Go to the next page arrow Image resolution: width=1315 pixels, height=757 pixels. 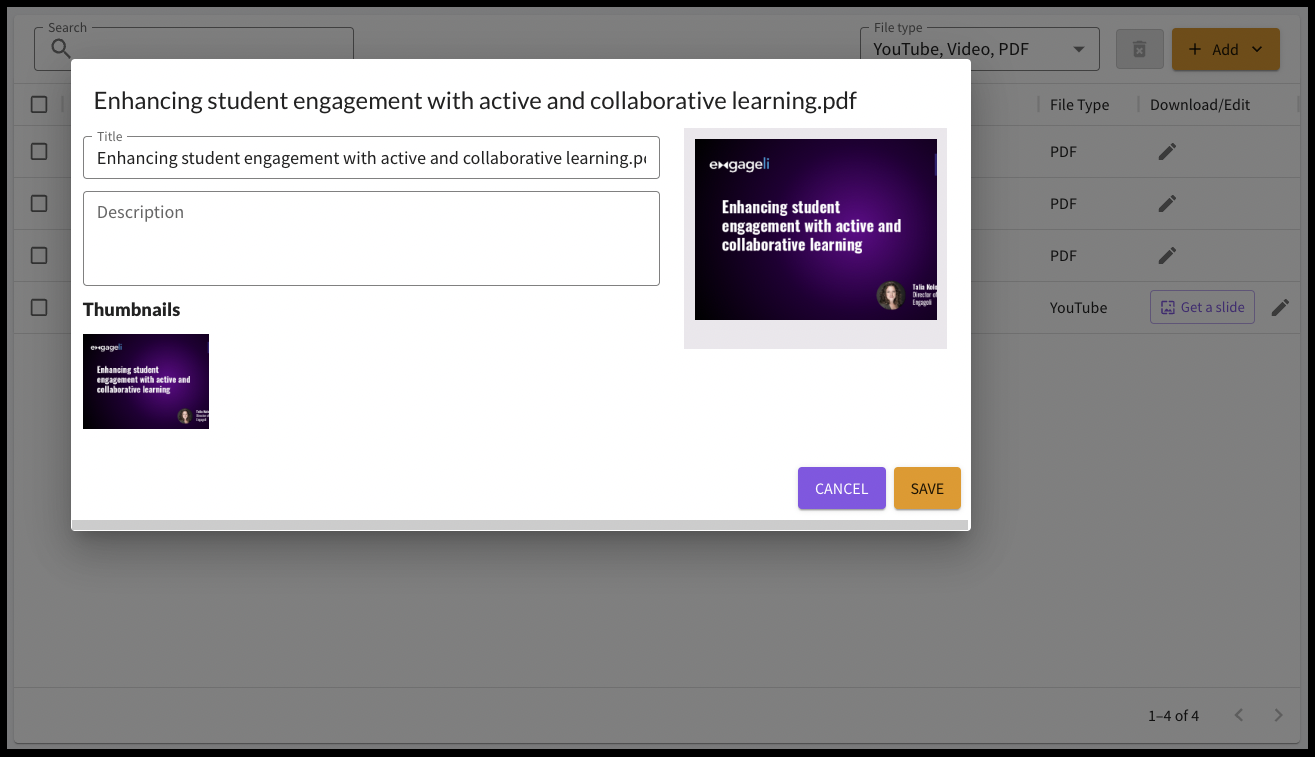(1278, 715)
